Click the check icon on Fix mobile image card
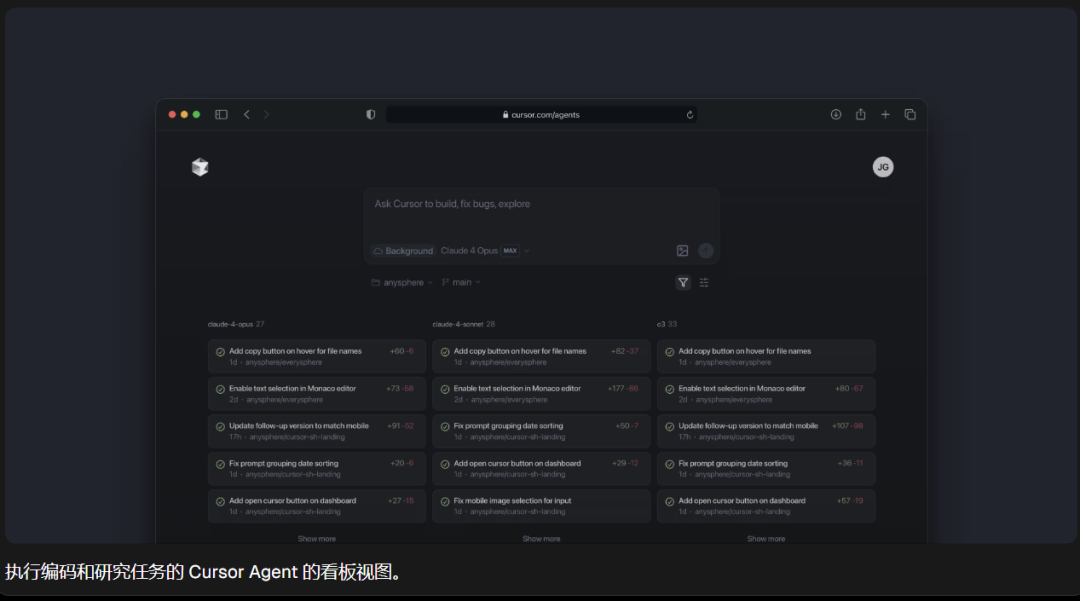The width and height of the screenshot is (1080, 601). pos(445,502)
